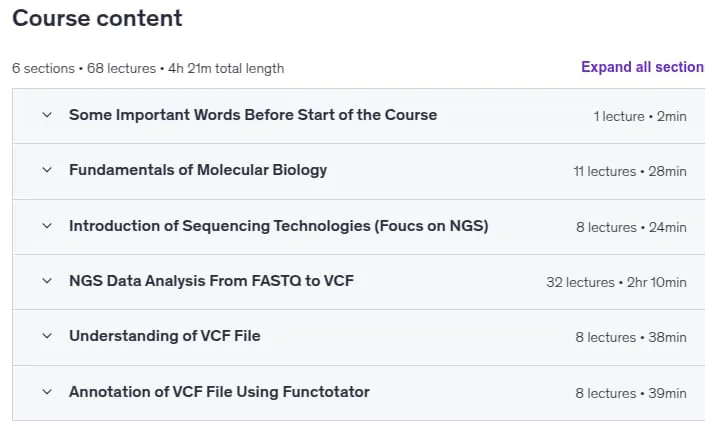Select Introduction of Sequencing Technologies title
The height and width of the screenshot is (421, 705).
(279, 225)
